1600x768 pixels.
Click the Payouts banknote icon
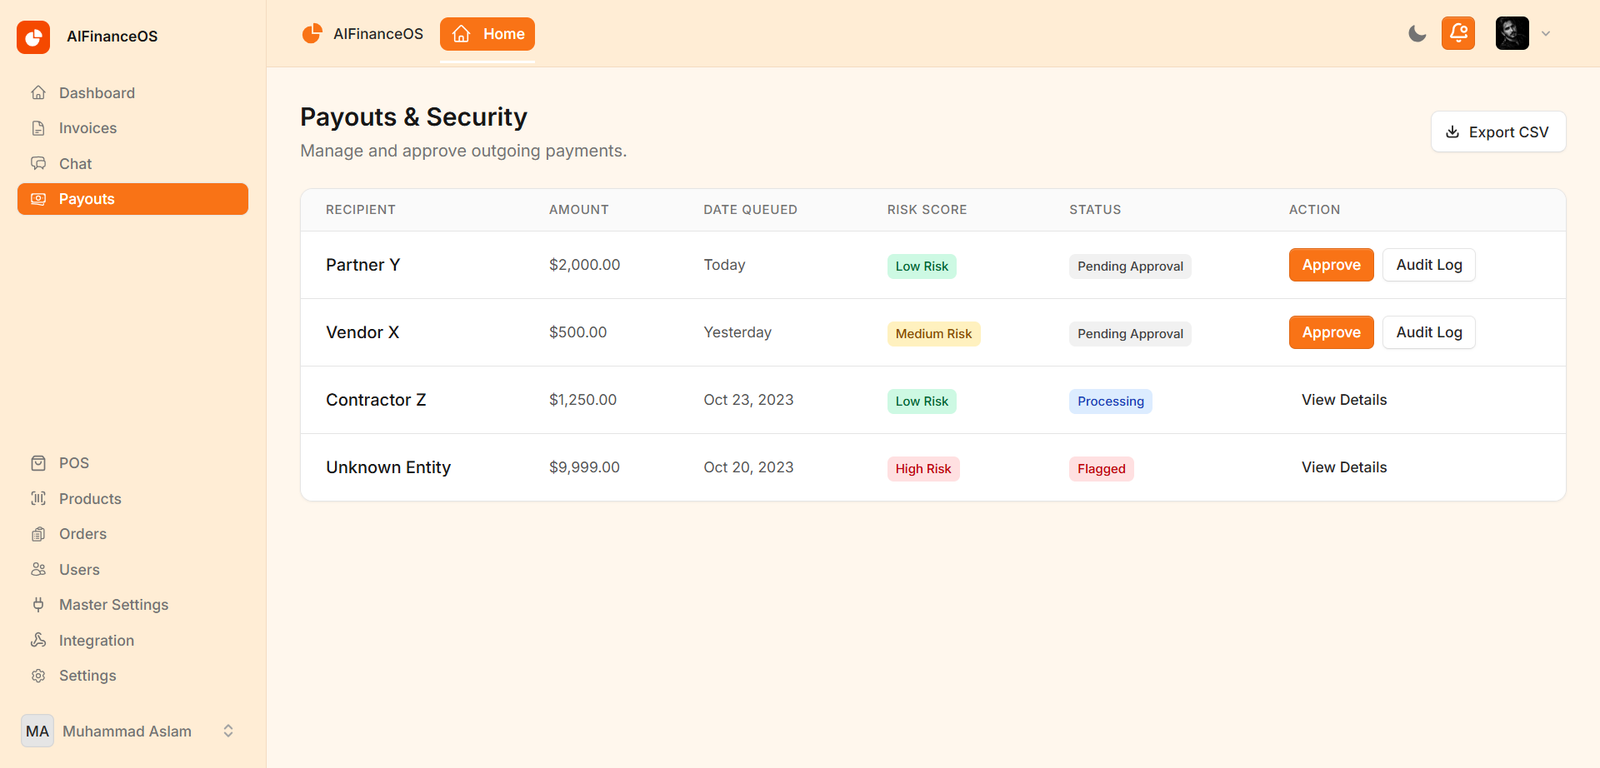coord(38,199)
